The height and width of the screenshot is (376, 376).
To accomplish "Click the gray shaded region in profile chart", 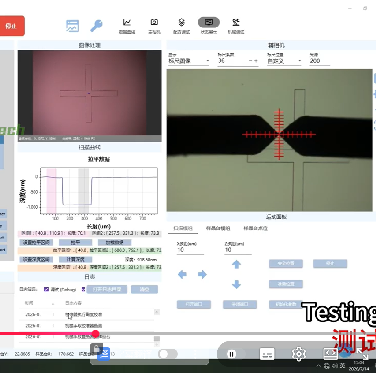I will (84, 191).
